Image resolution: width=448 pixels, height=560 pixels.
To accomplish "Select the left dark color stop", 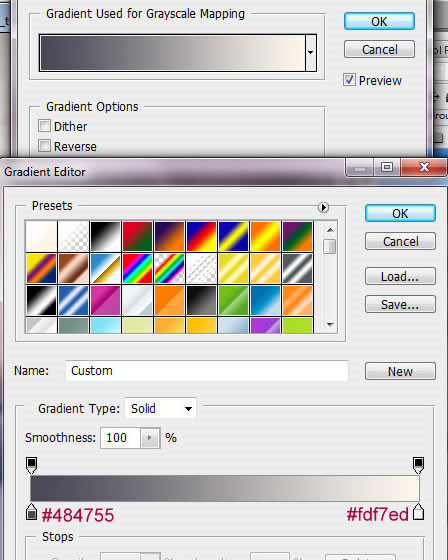I will coord(31,511).
